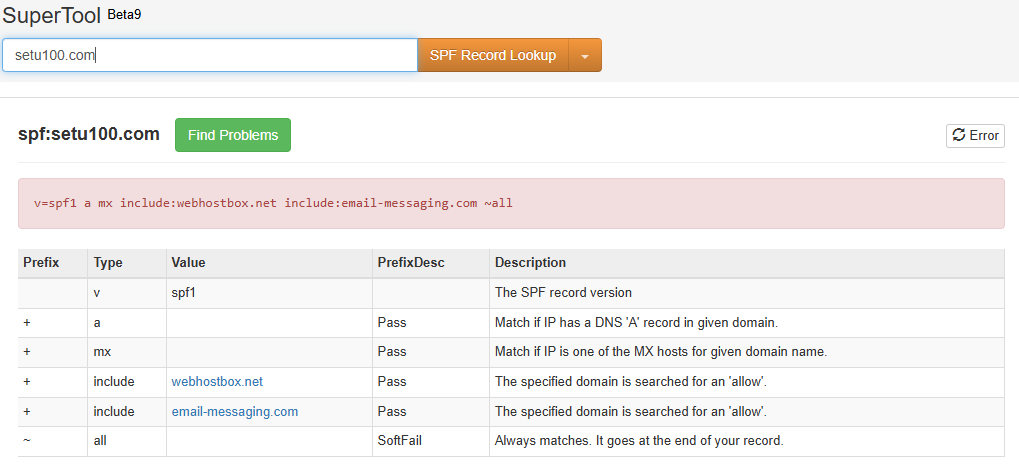Select the Type column header
The width and height of the screenshot is (1019, 471).
[108, 263]
